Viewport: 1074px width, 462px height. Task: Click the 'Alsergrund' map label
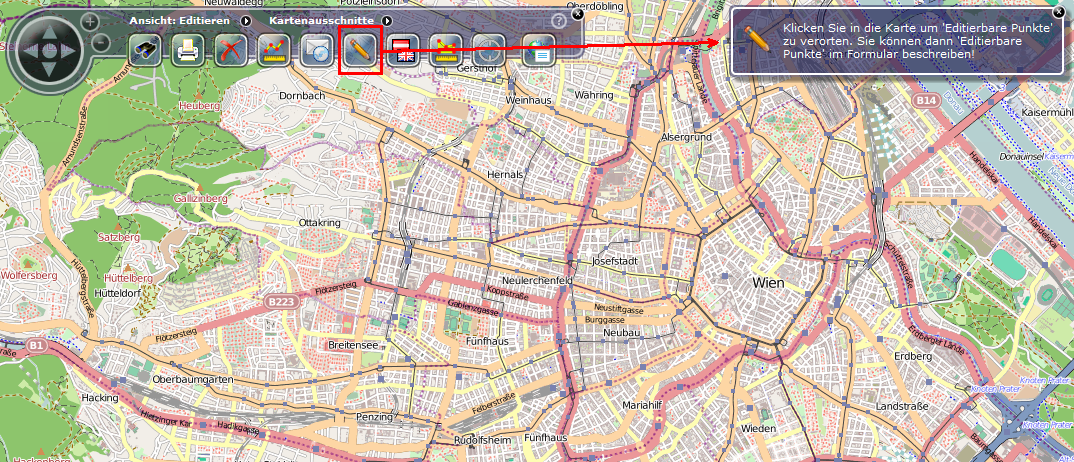pyautogui.click(x=686, y=138)
